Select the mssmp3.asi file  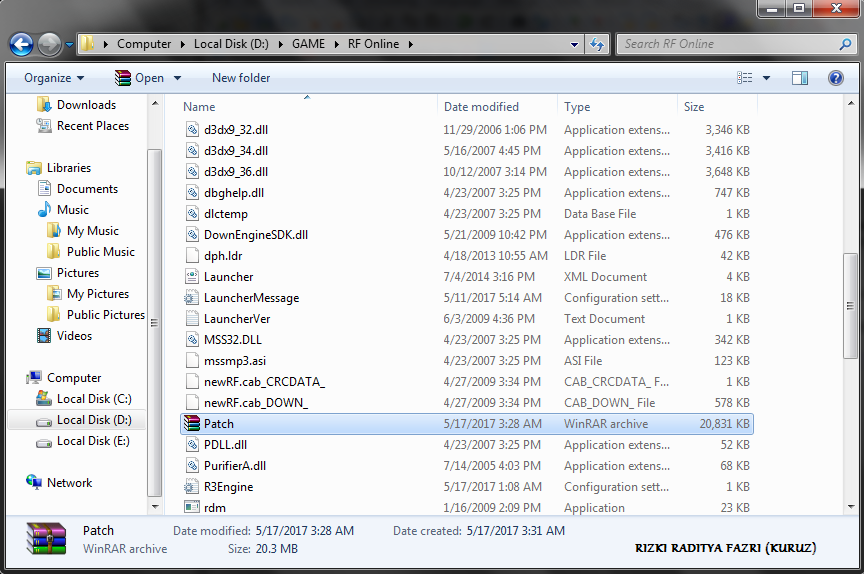click(x=234, y=361)
